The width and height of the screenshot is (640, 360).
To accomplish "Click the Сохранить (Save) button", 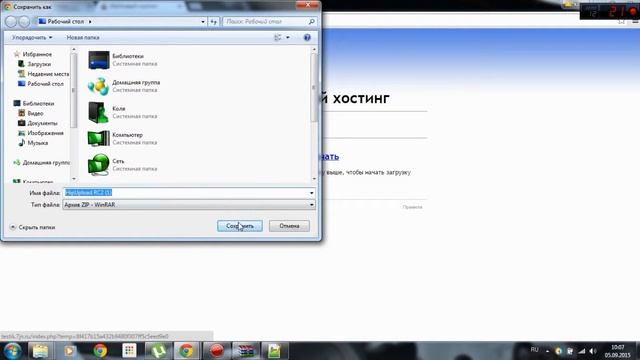I will 240,226.
